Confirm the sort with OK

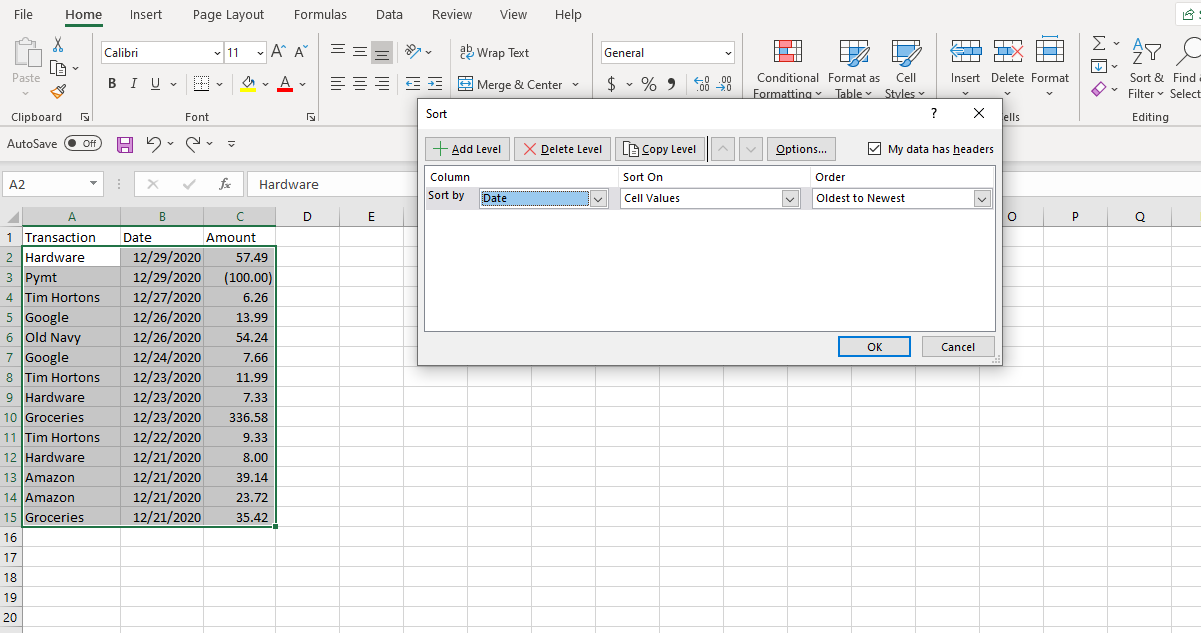point(874,347)
